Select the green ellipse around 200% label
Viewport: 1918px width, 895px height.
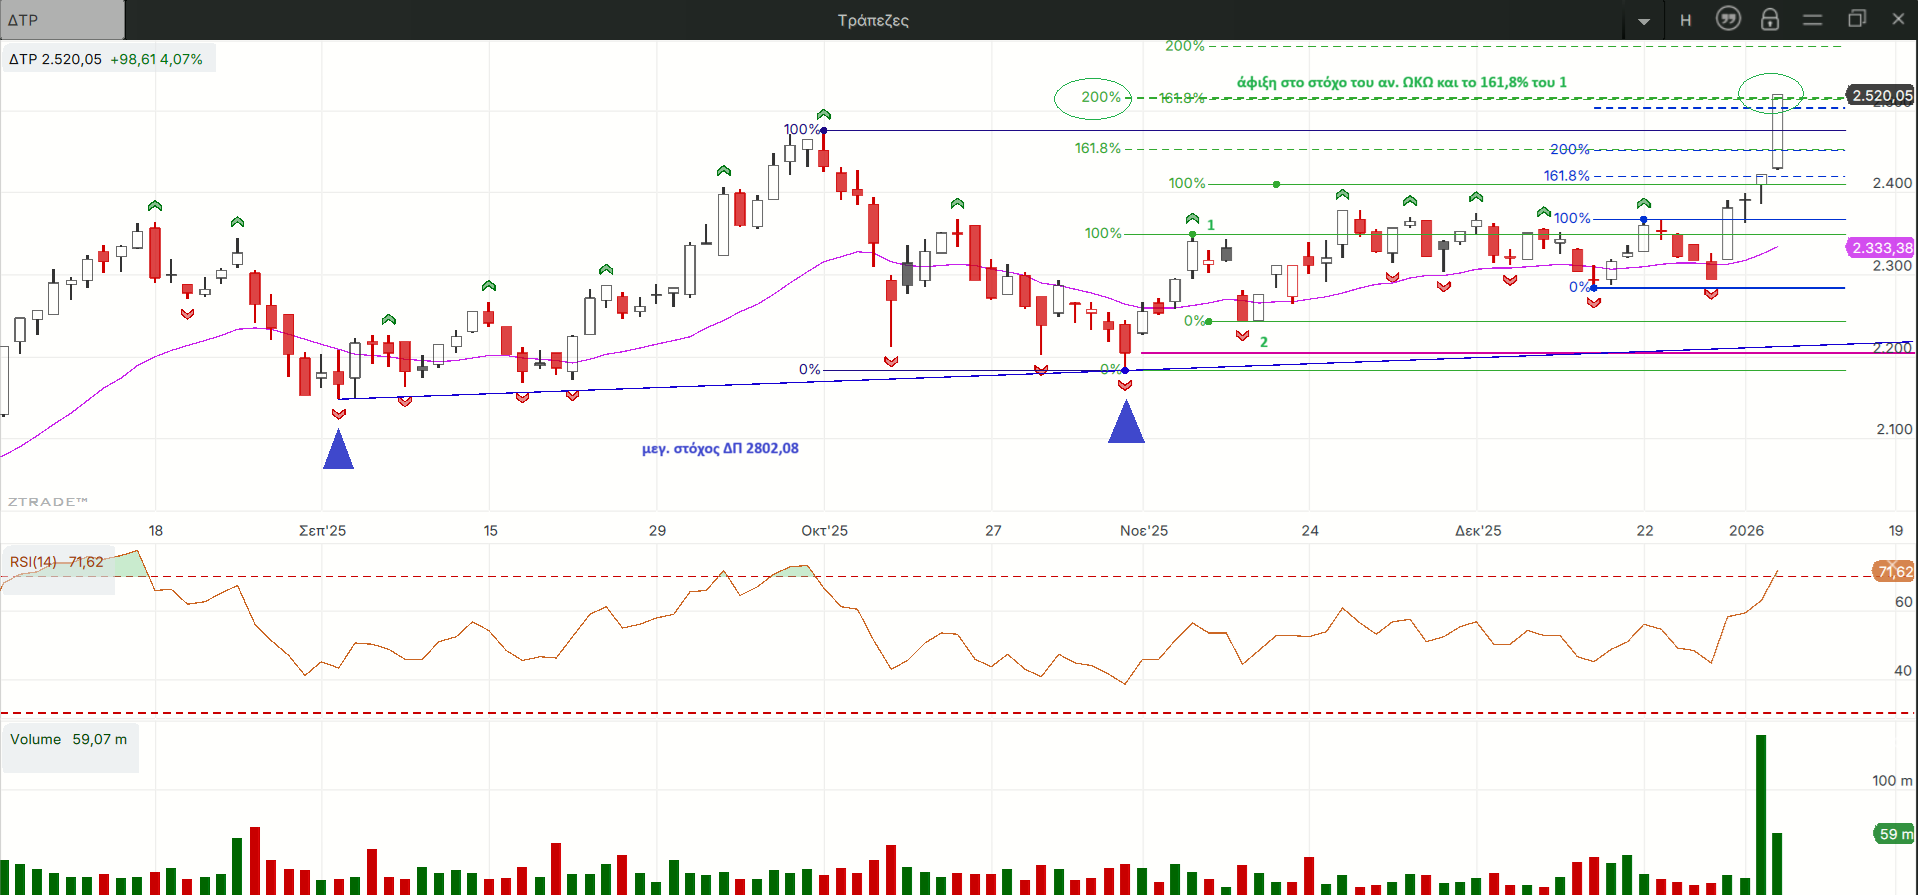[1093, 98]
